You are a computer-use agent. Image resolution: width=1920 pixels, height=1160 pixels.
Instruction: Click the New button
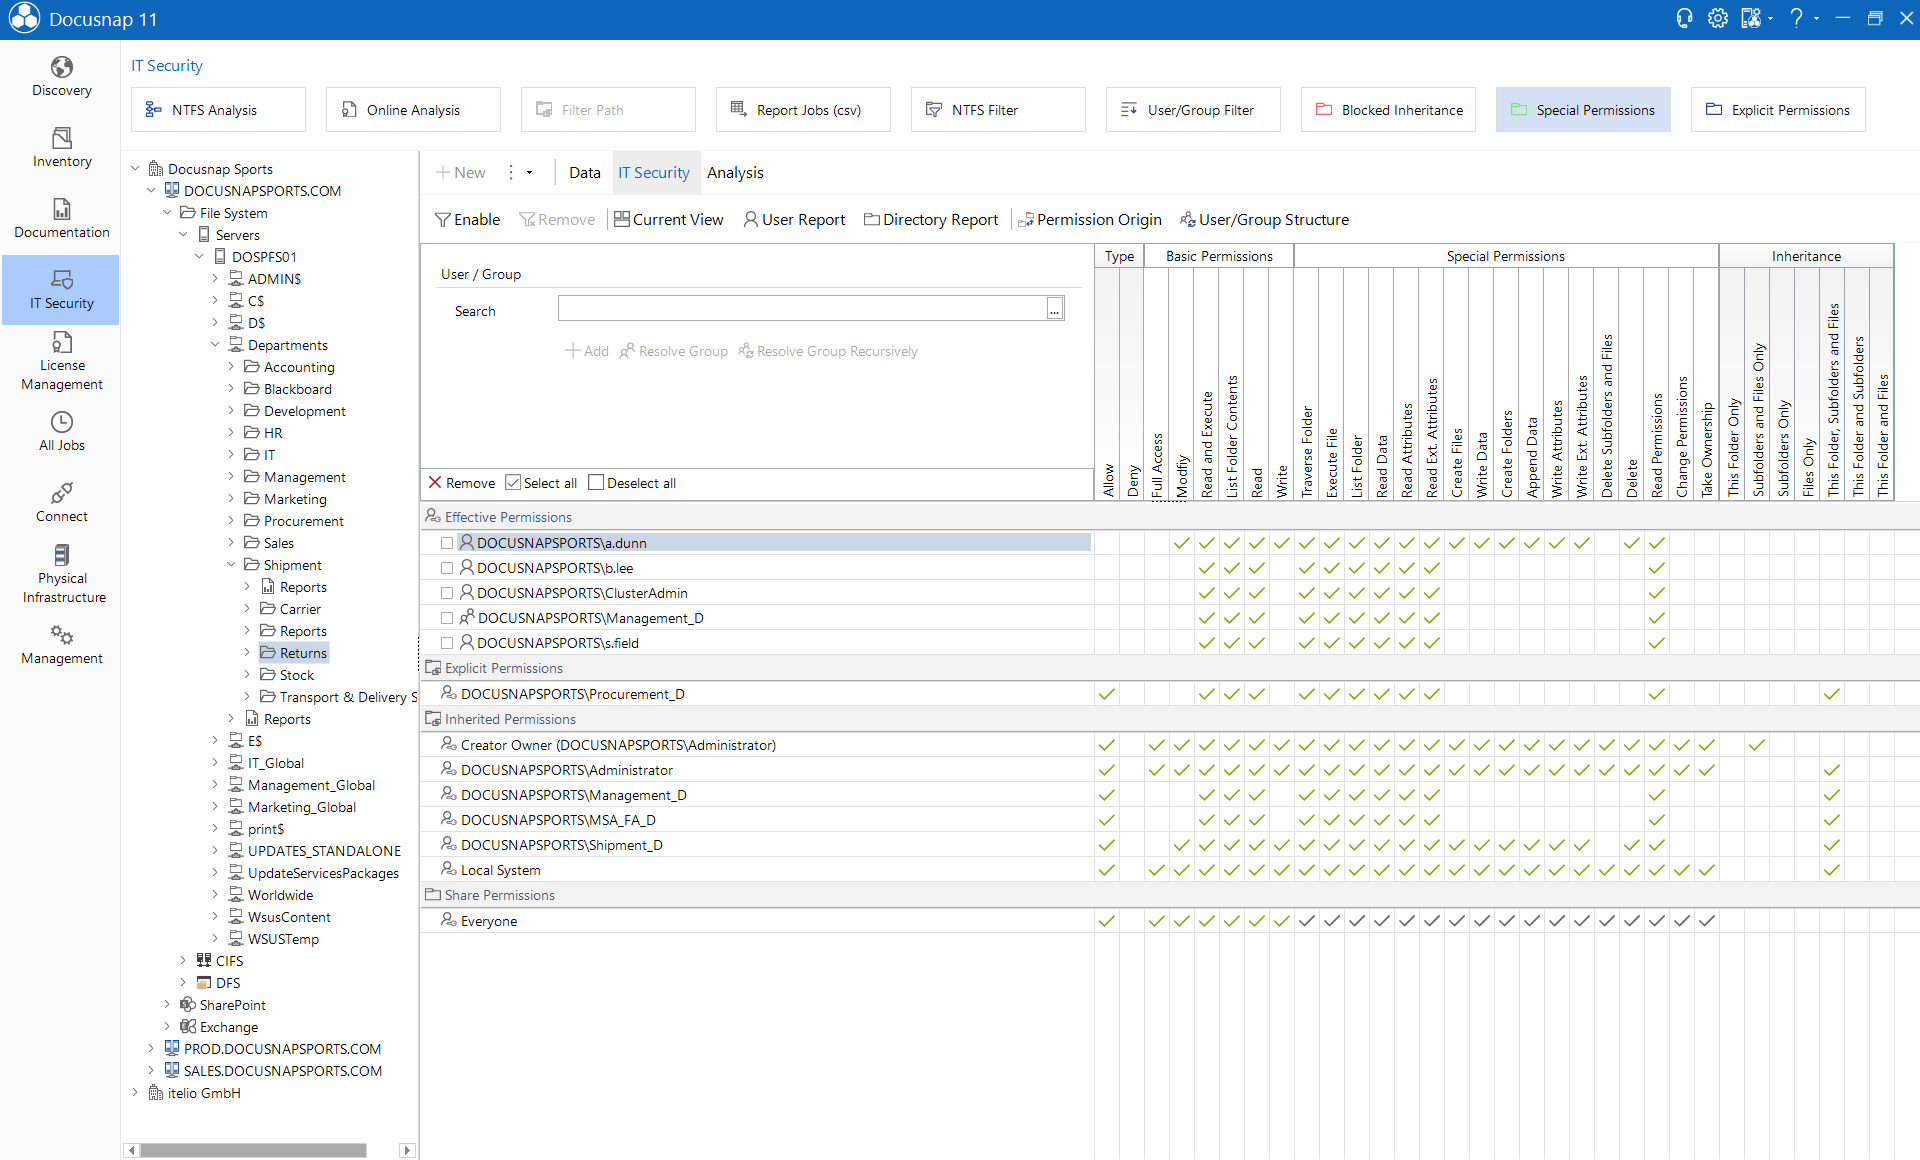(461, 173)
